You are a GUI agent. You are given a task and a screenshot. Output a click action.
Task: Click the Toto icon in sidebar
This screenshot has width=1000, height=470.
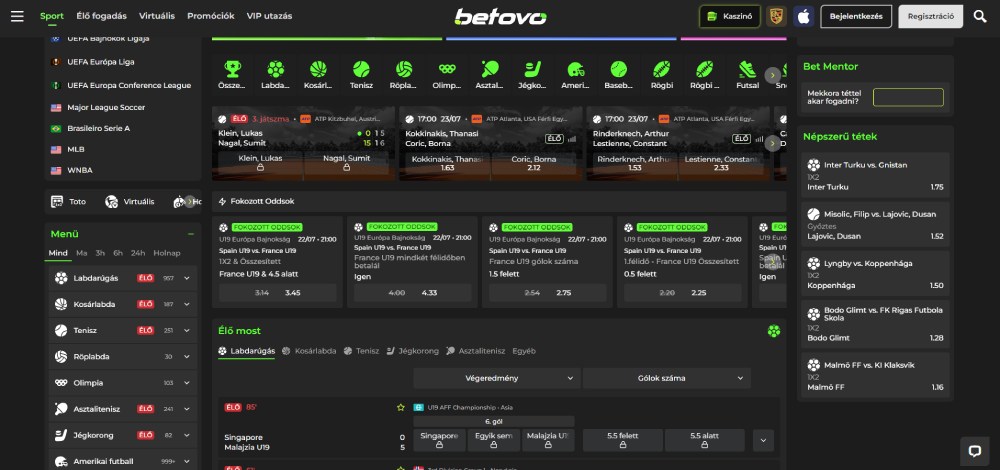pos(57,201)
